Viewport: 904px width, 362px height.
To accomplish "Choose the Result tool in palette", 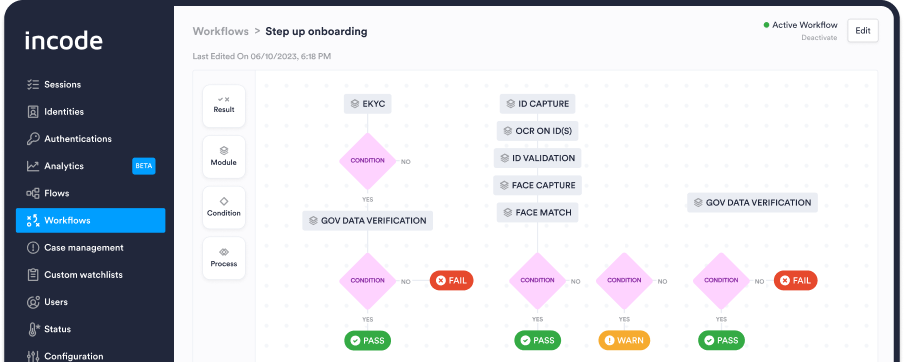I will coord(224,106).
